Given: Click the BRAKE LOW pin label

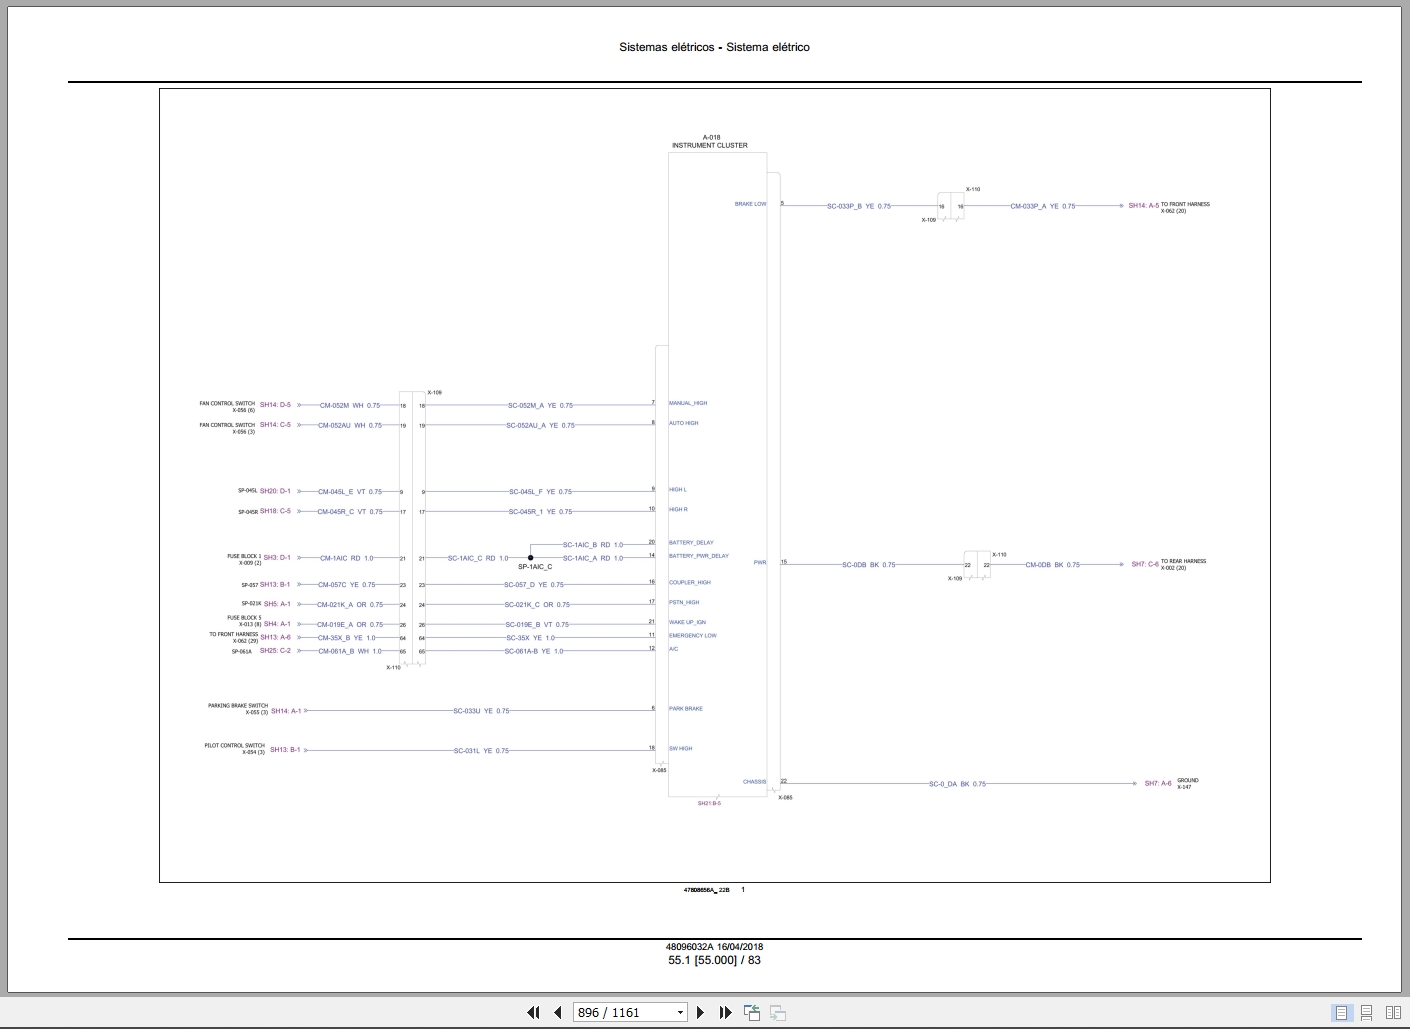Looking at the screenshot, I should tap(750, 204).
